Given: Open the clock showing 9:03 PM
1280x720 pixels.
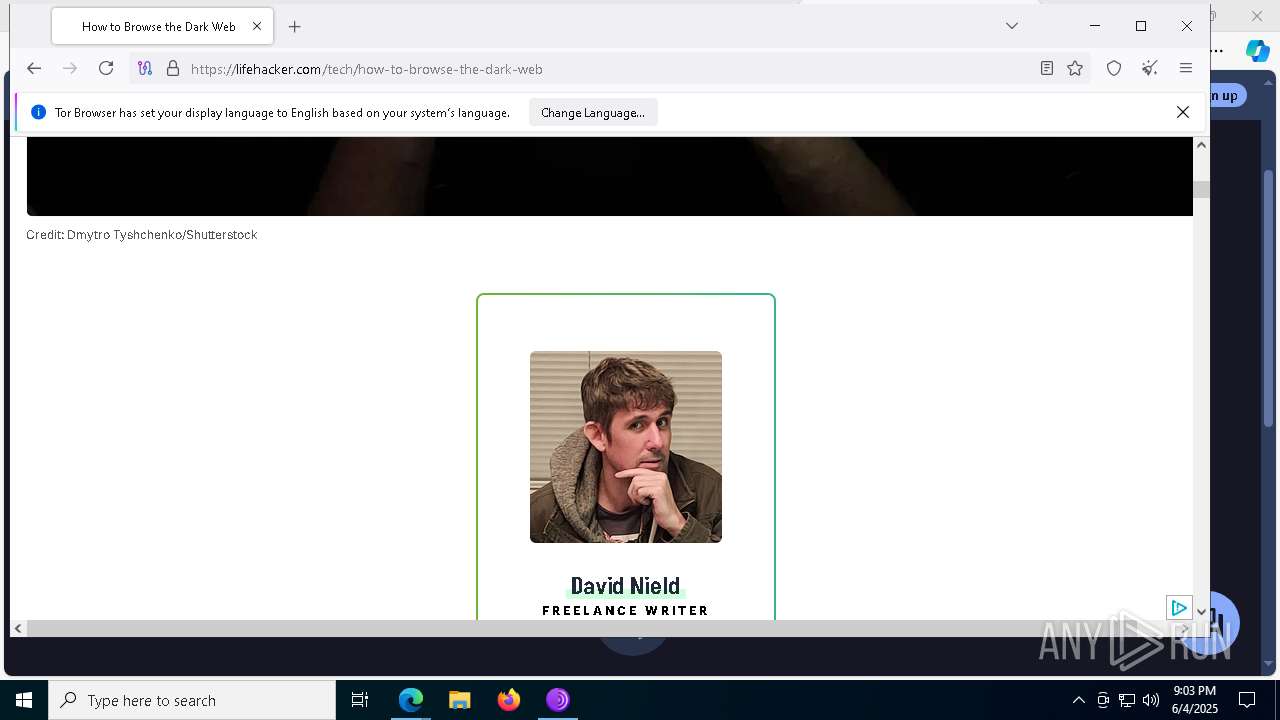Looking at the screenshot, I should [1195, 700].
